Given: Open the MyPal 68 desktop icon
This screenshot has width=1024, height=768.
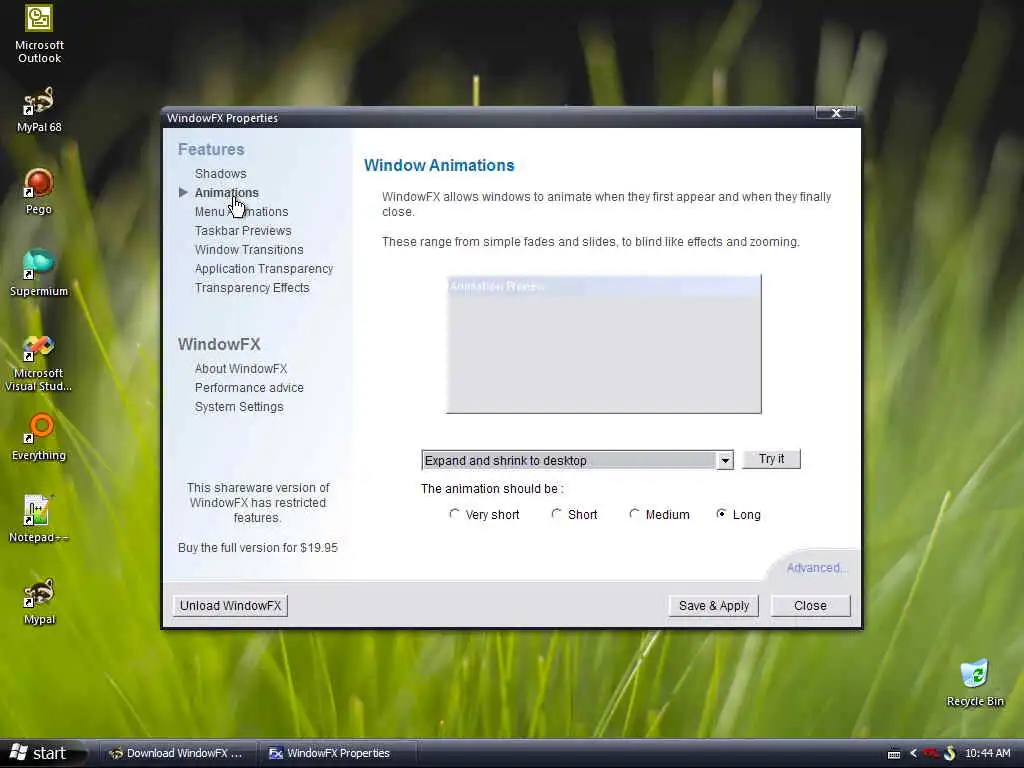Looking at the screenshot, I should coord(39,110).
